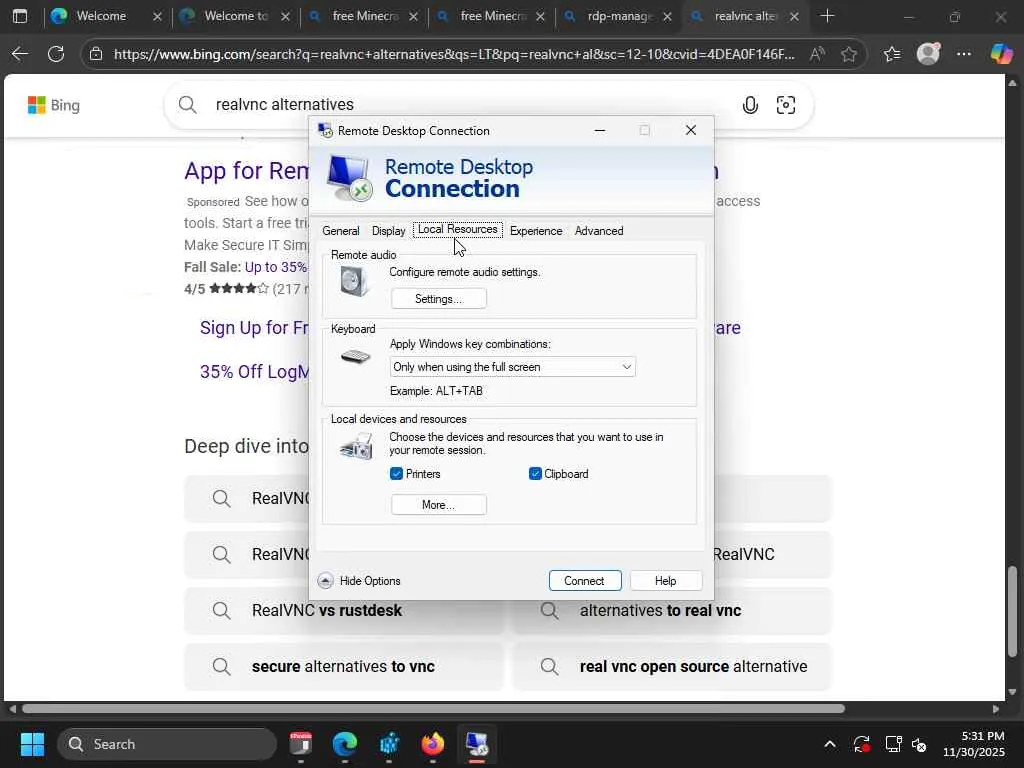
Task: Click the page vertical scrollbar thumb
Action: click(x=1012, y=611)
